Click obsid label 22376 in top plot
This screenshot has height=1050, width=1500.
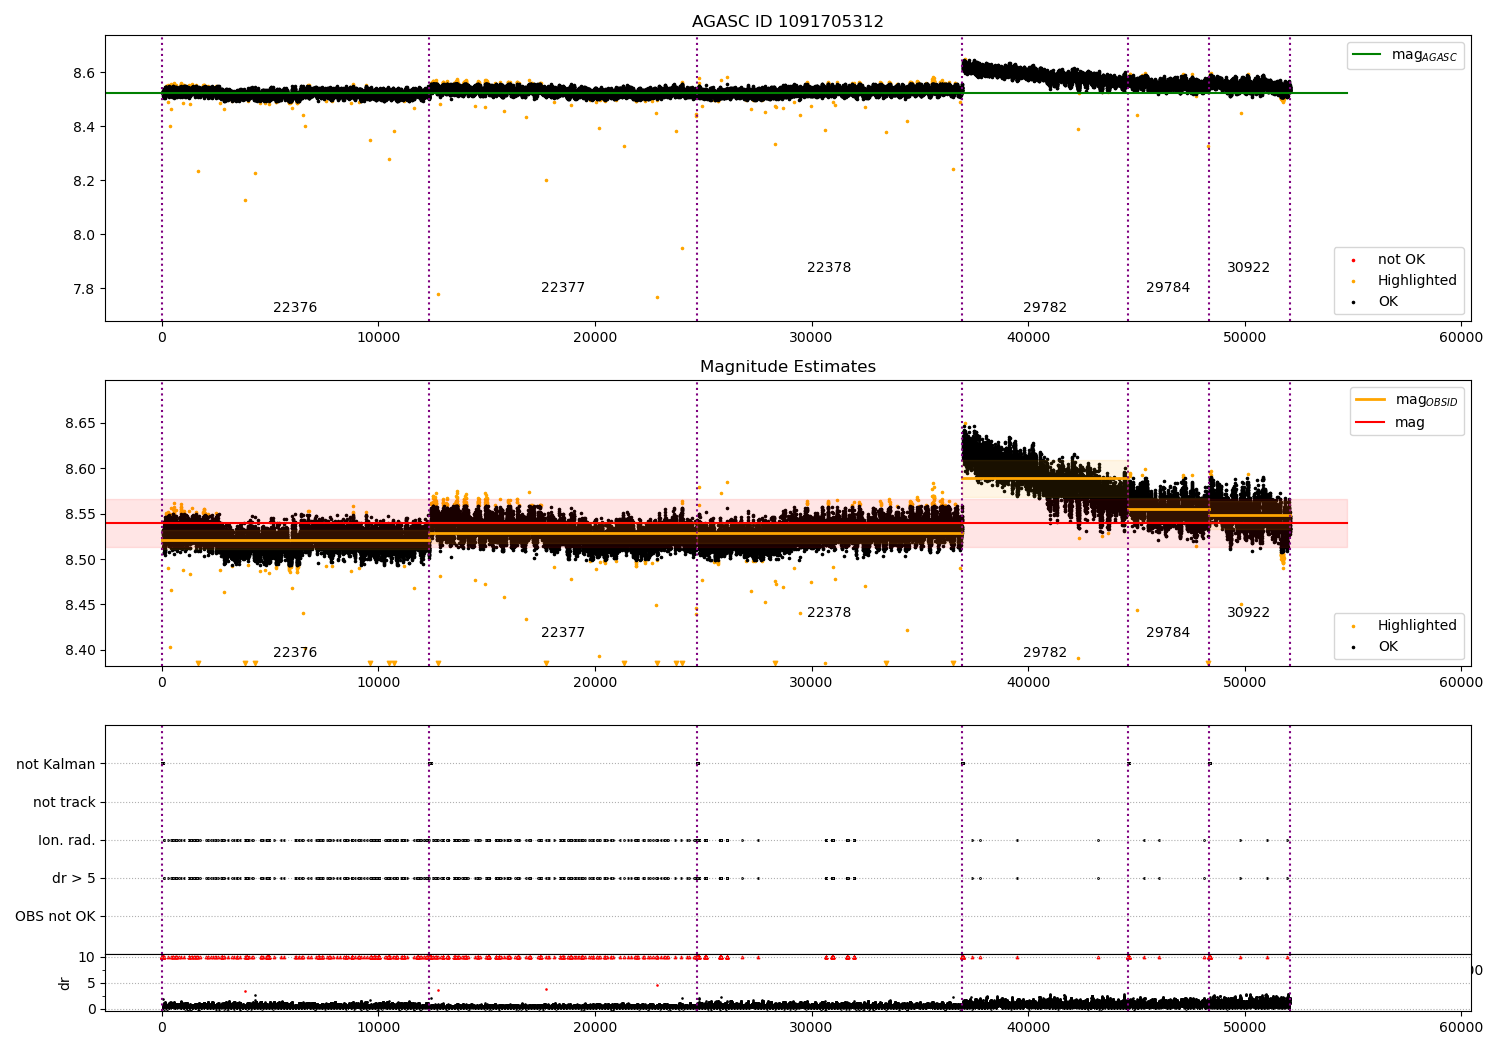tap(295, 308)
